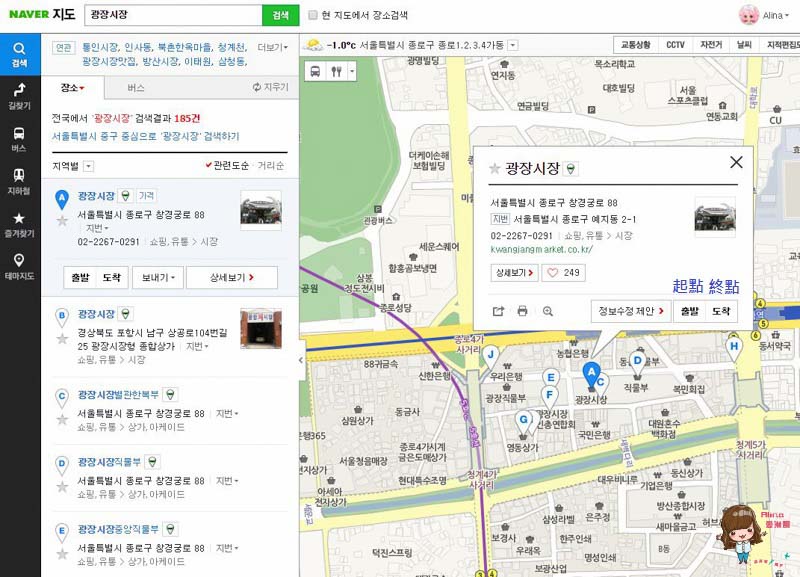The image size is (800, 577).
Task: Star the popup's 광장시장 as favorite
Action: click(x=494, y=168)
